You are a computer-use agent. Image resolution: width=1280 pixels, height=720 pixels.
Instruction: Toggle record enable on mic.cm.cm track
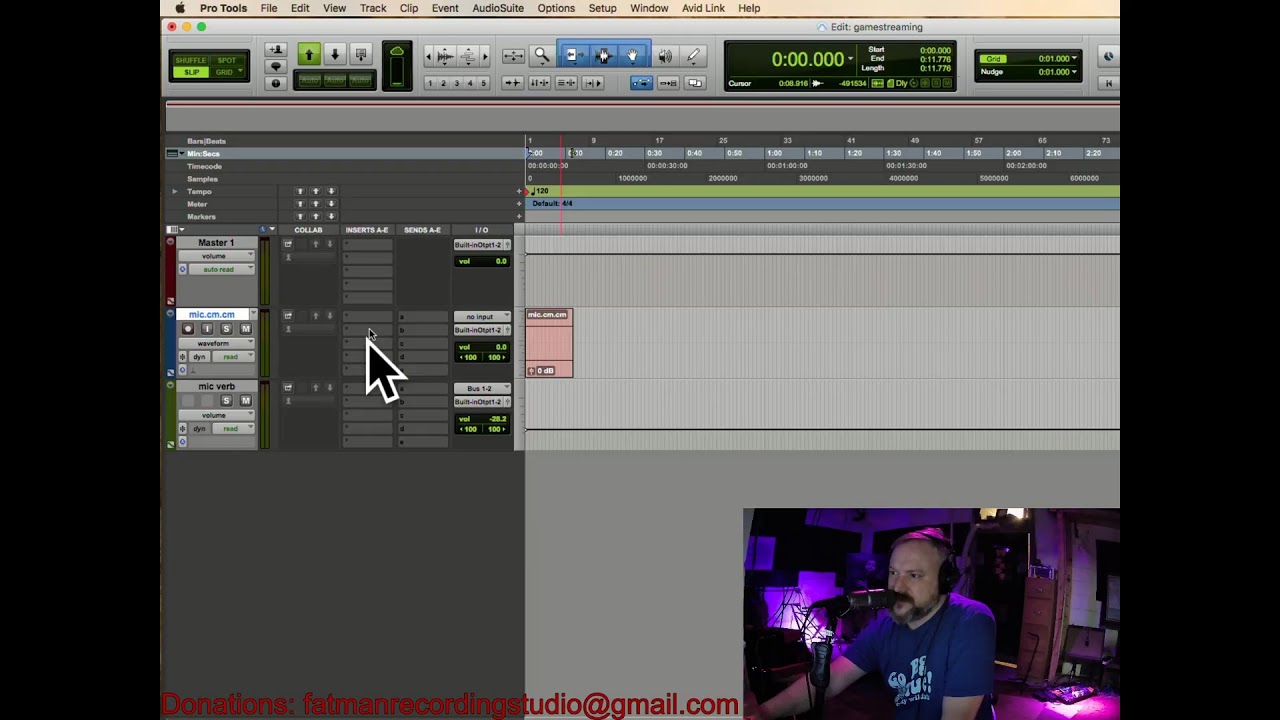[188, 329]
